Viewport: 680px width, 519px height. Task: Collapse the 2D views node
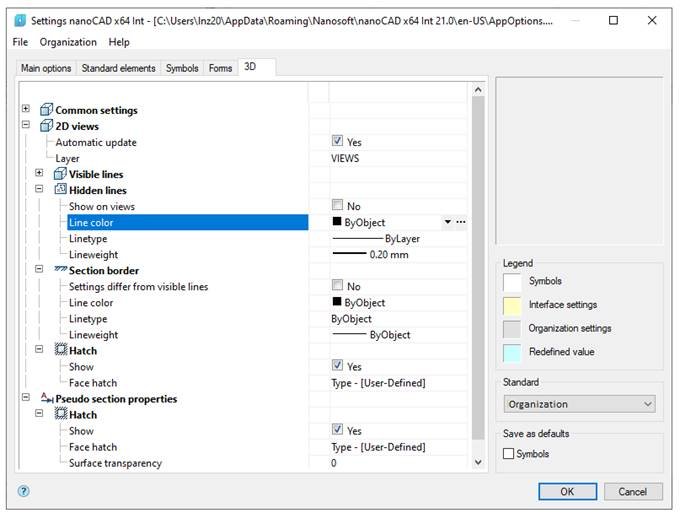(26, 124)
